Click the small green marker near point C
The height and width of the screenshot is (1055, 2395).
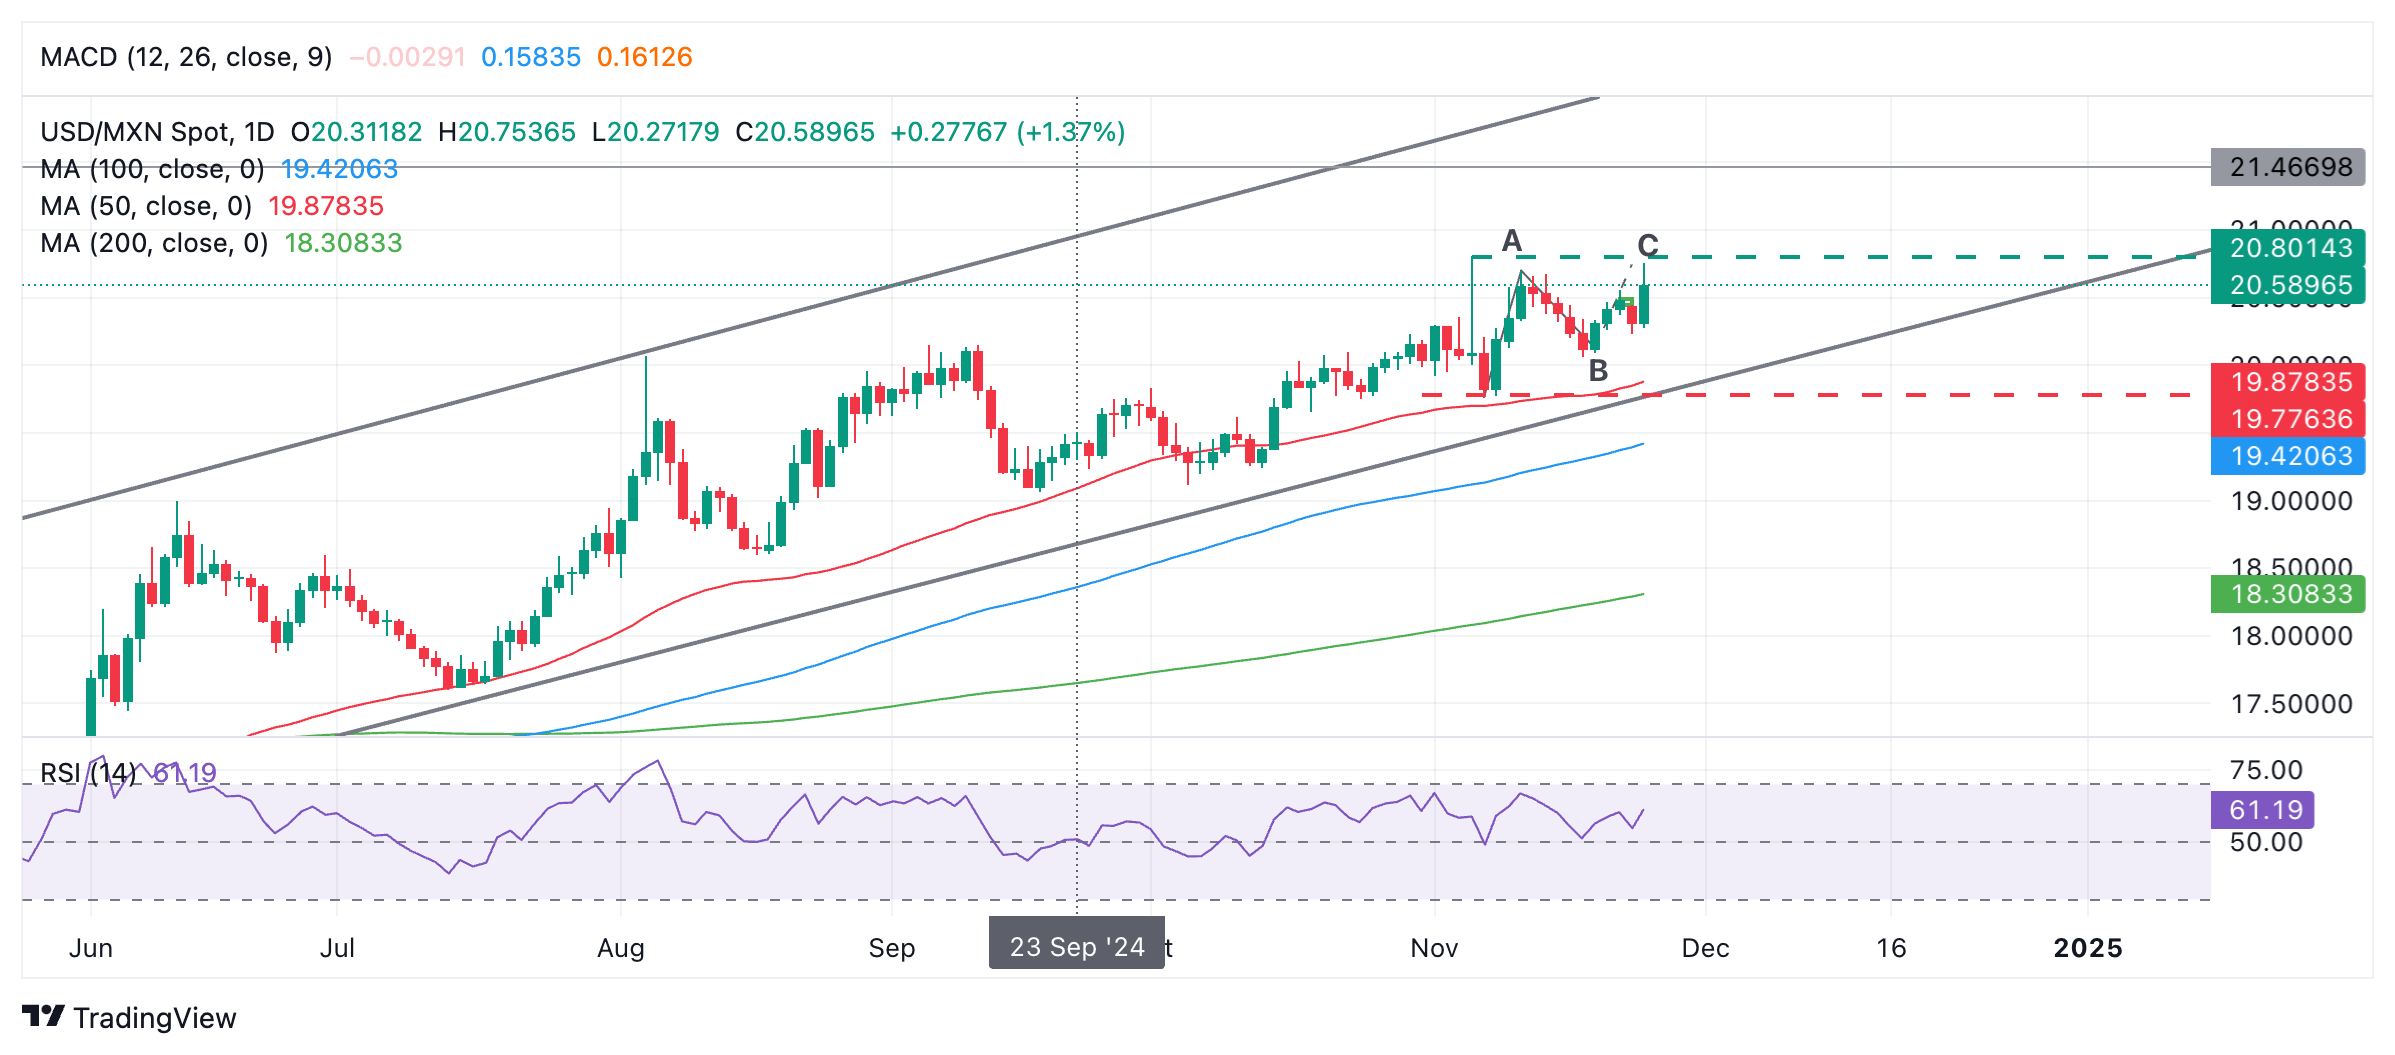[1628, 302]
